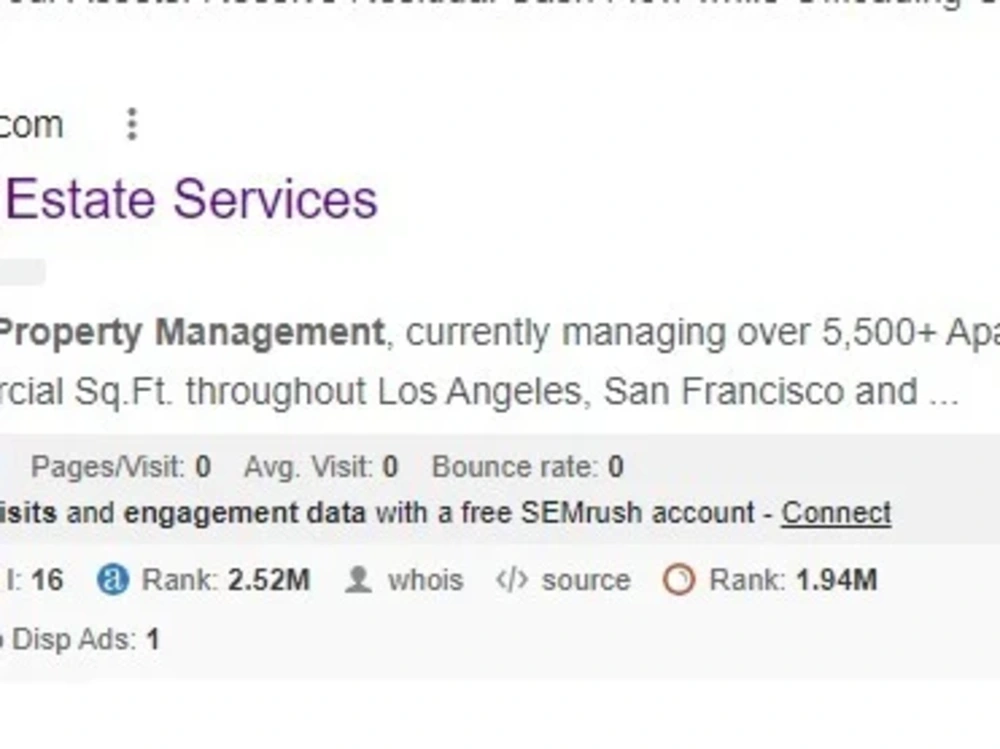Click the value 16 metric

click(47, 580)
